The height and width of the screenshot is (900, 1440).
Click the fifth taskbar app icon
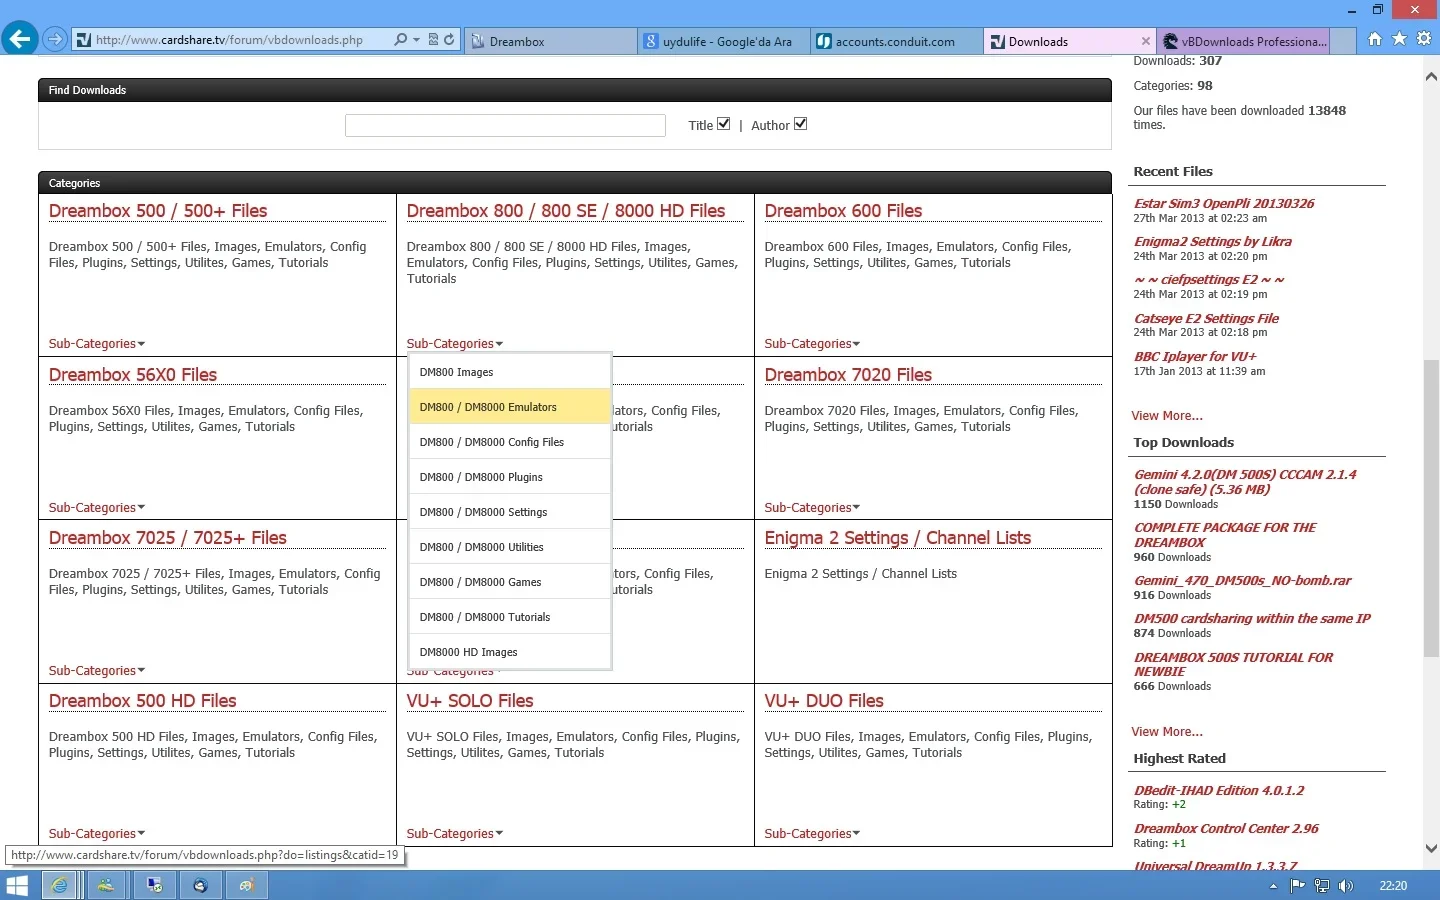pyautogui.click(x=247, y=885)
